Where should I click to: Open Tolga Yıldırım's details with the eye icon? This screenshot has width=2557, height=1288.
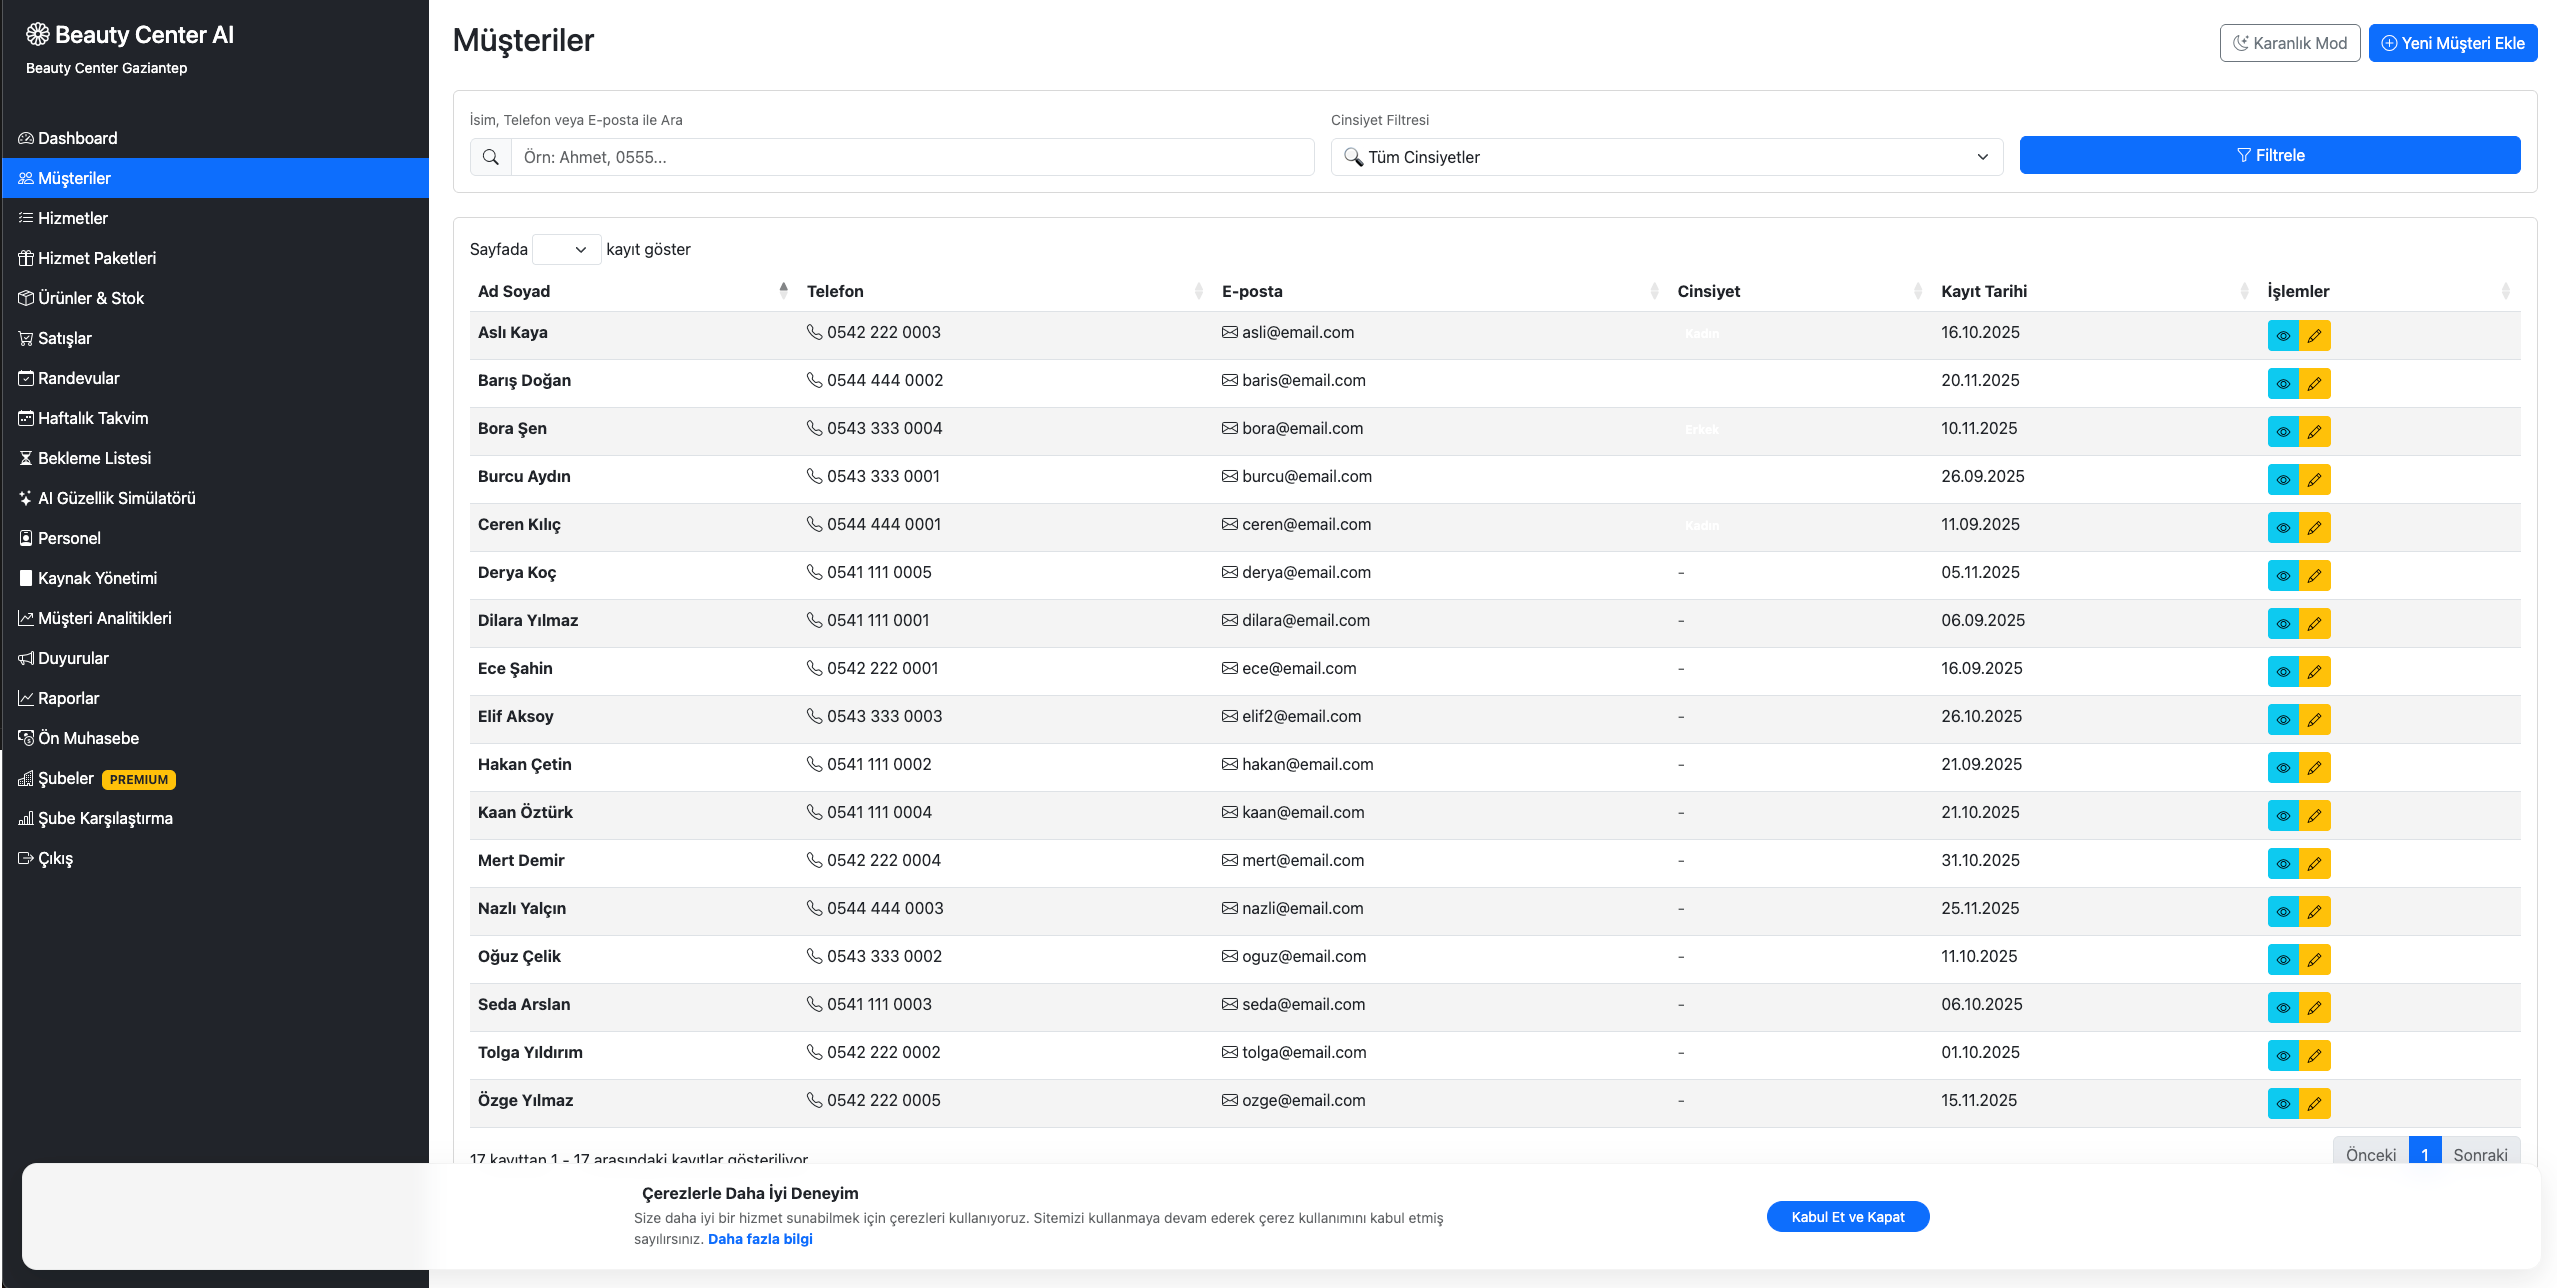[x=2282, y=1056]
